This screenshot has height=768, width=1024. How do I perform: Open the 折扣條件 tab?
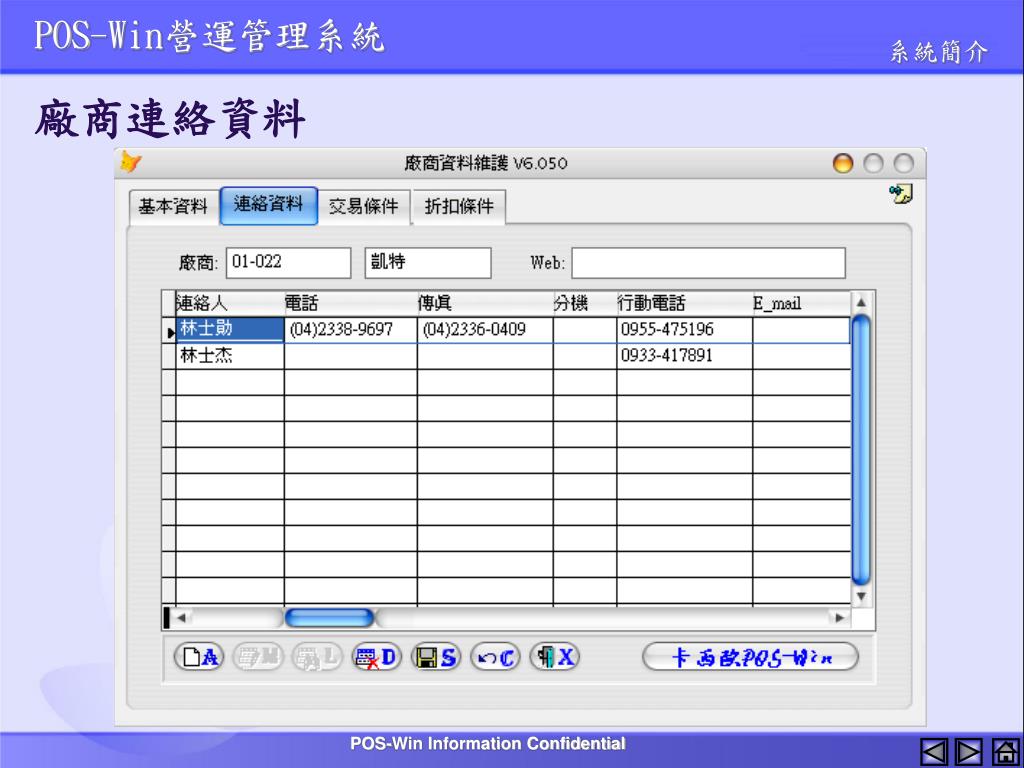tap(459, 206)
